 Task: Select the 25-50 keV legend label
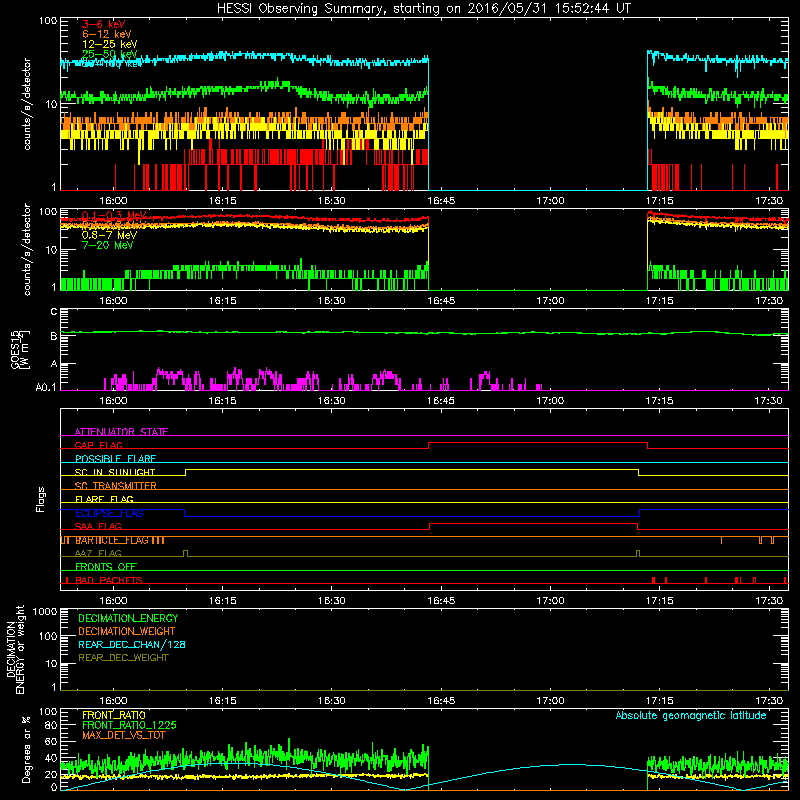coord(110,54)
